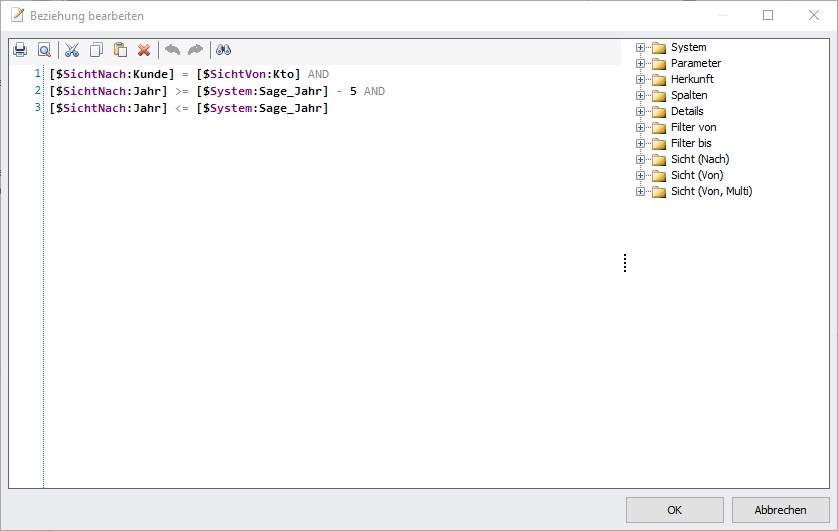Expand the Herkunft tree node
The image size is (838, 531).
click(x=640, y=80)
